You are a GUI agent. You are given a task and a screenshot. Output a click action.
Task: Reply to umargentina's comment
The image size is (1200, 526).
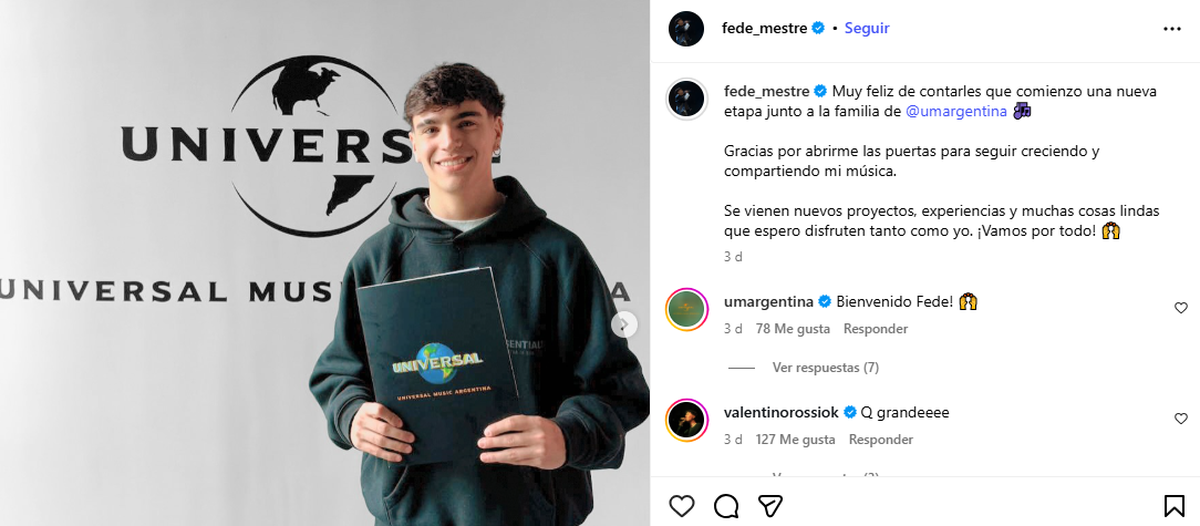(875, 329)
